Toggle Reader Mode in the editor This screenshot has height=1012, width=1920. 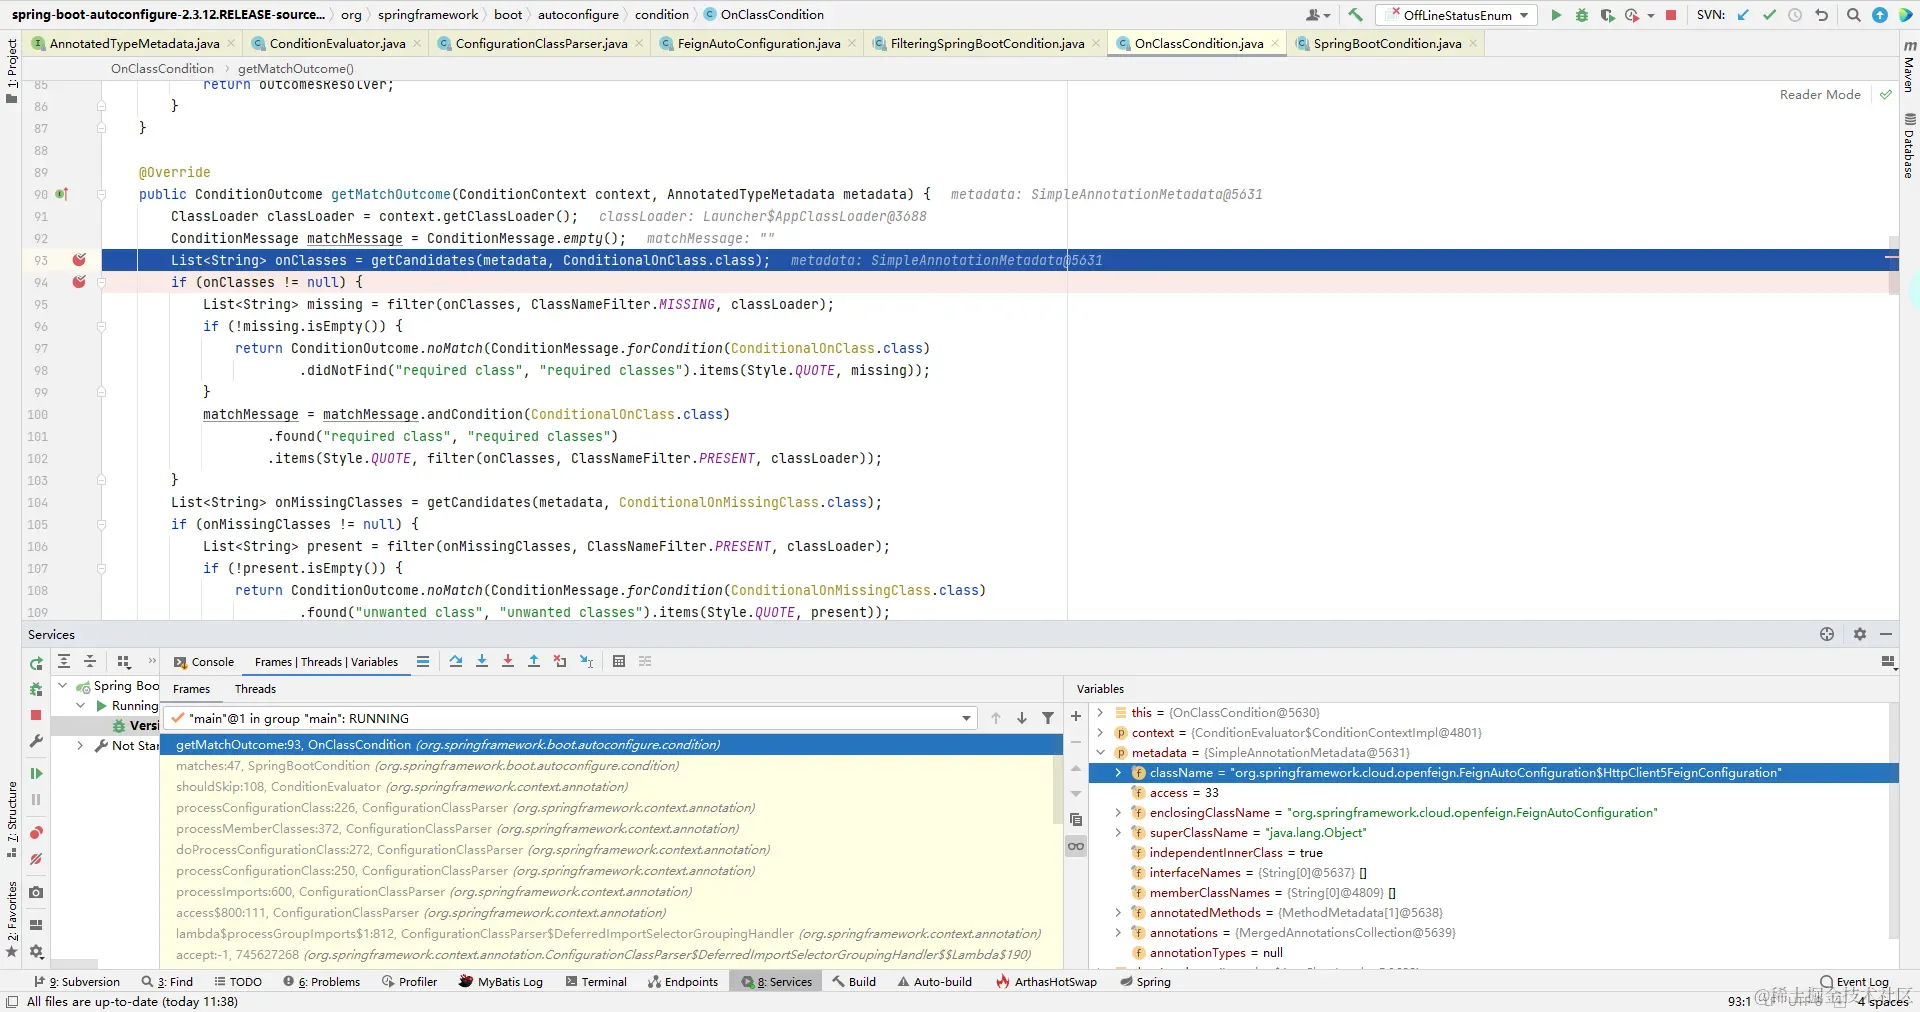pos(1820,95)
